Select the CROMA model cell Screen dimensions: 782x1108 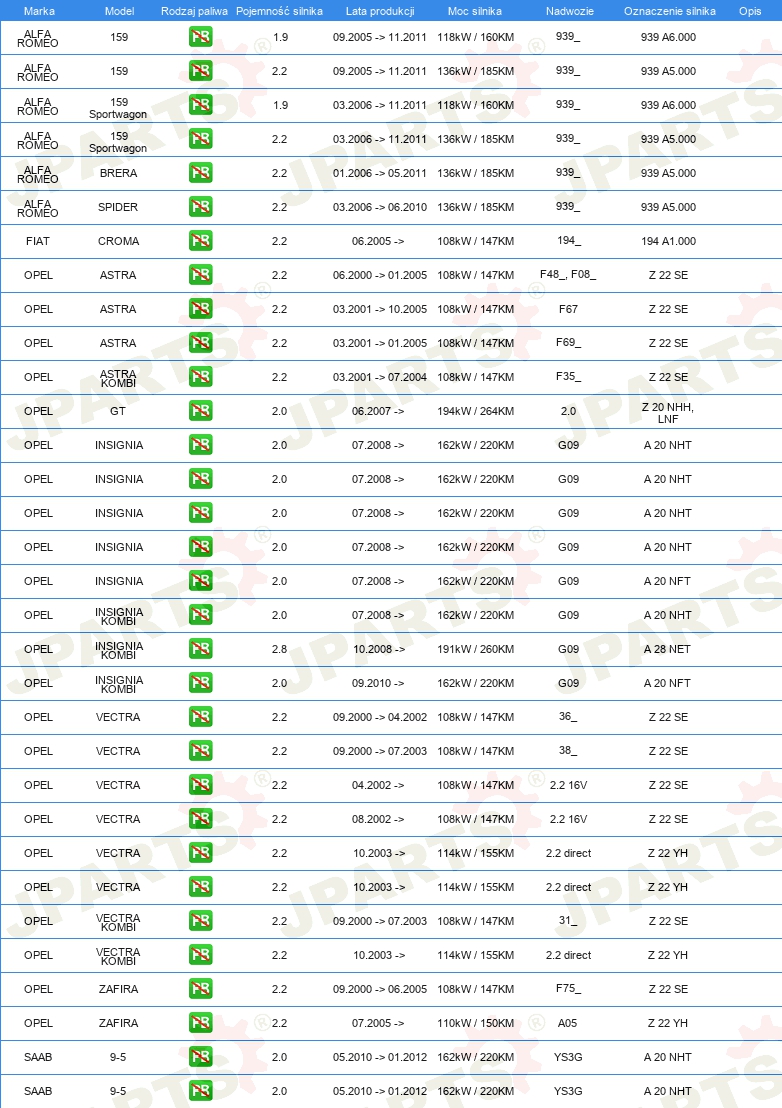(119, 241)
